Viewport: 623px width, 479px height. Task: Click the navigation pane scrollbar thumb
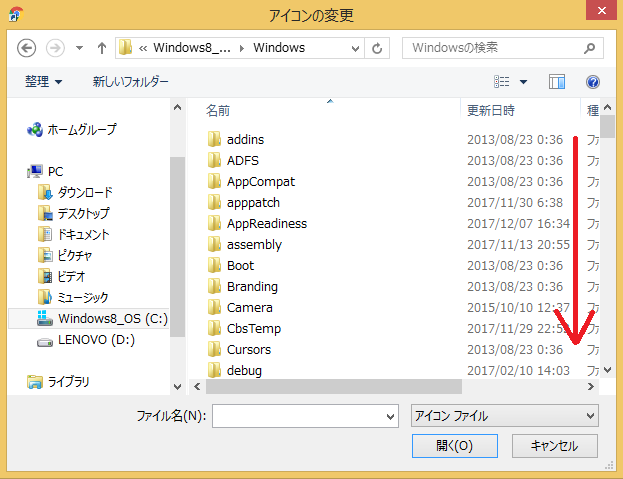click(x=178, y=247)
